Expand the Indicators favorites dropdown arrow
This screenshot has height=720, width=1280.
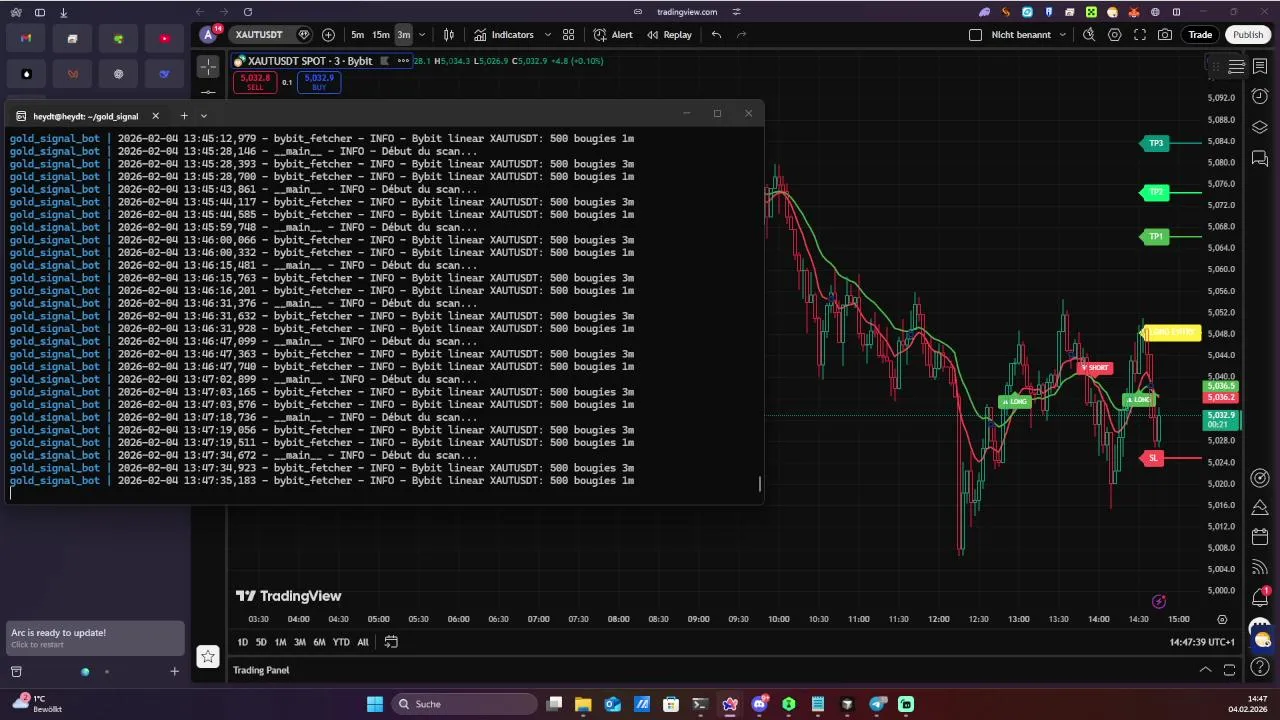point(547,35)
